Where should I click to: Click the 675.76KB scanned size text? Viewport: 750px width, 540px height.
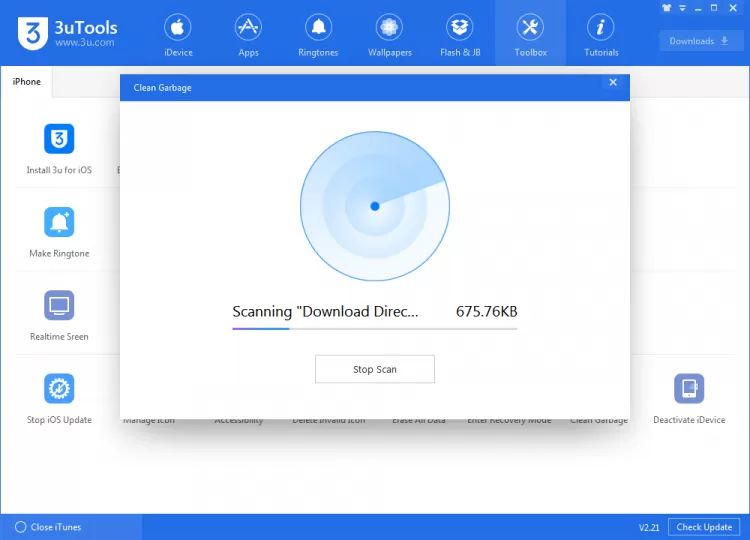coord(486,311)
